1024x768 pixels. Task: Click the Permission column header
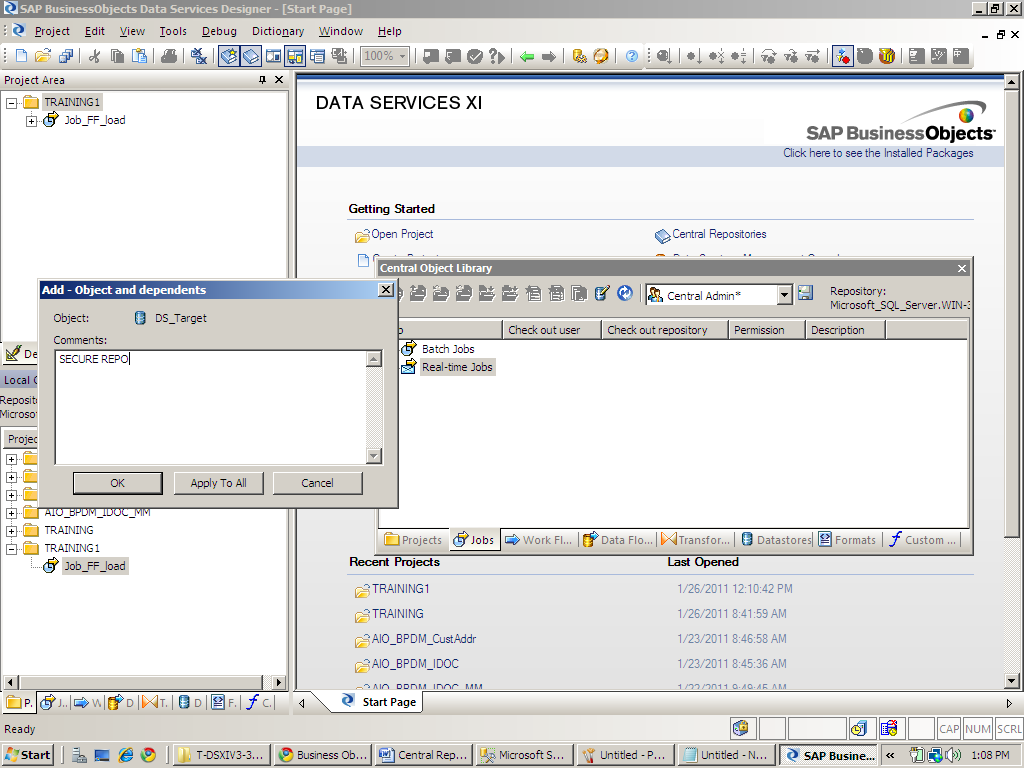click(767, 330)
